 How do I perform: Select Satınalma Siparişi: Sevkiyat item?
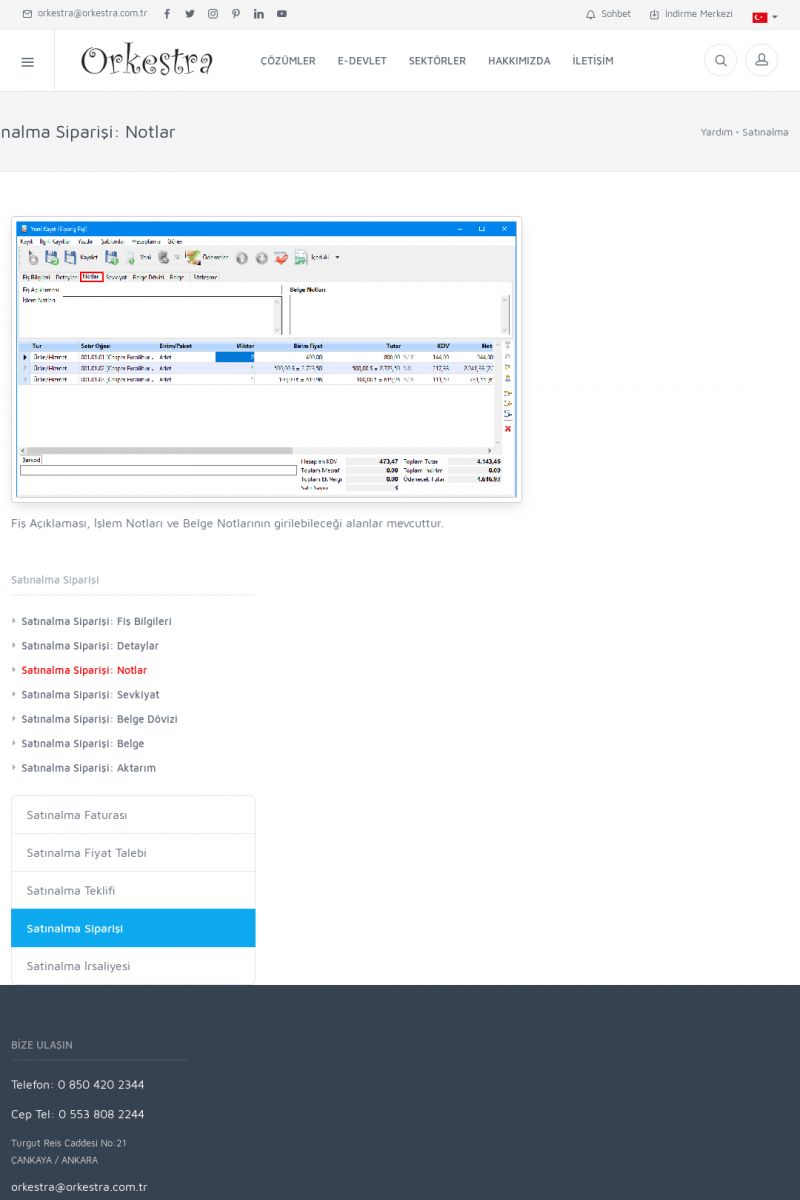90,694
